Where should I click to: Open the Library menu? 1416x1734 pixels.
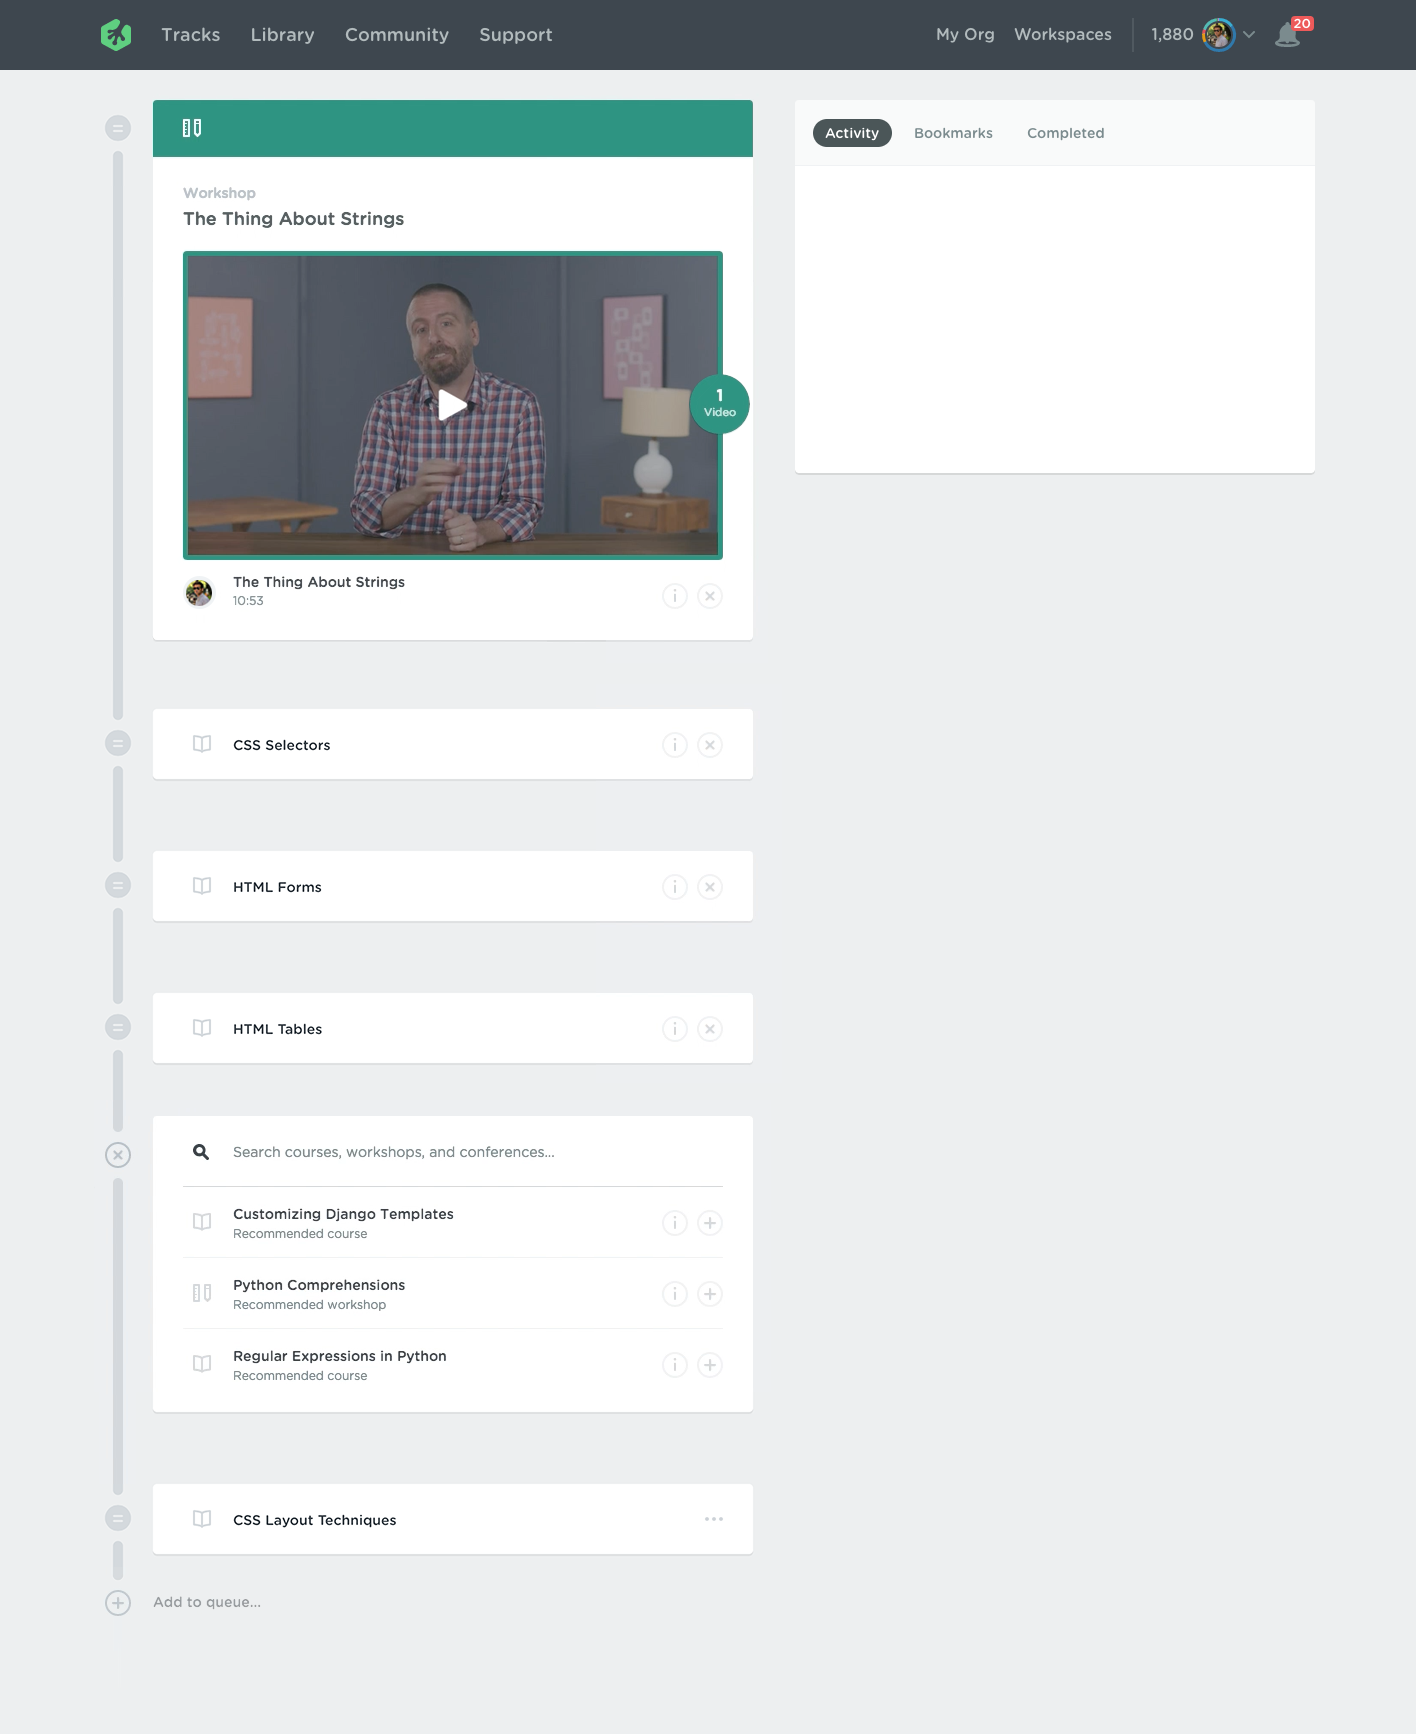coord(282,35)
